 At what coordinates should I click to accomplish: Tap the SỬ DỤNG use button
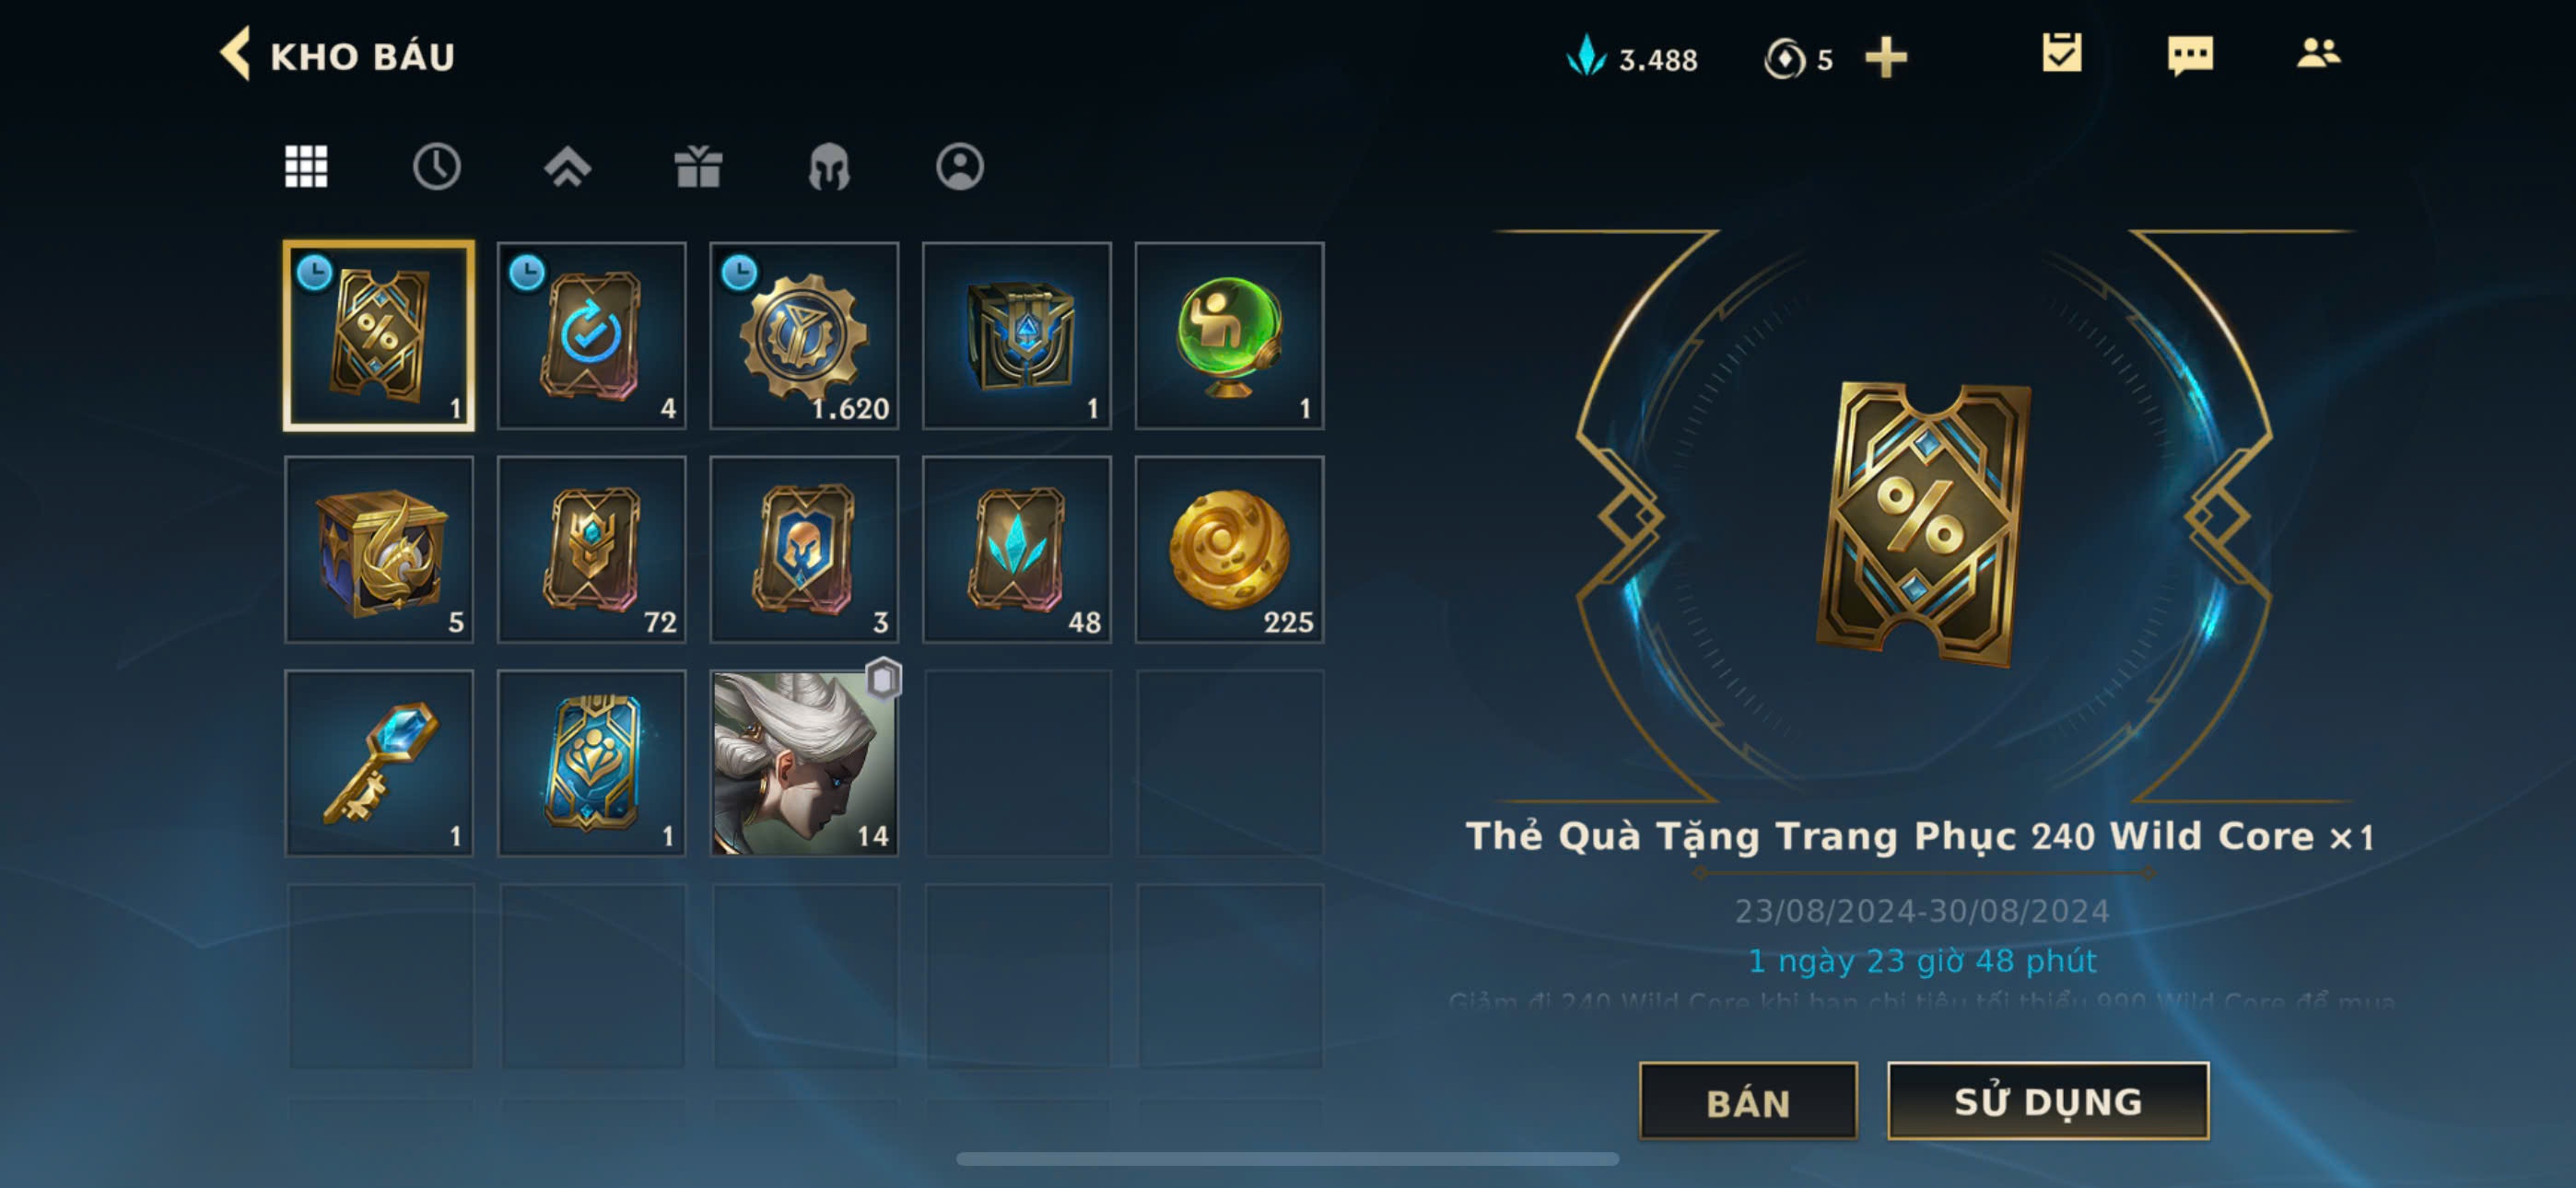2048,1101
